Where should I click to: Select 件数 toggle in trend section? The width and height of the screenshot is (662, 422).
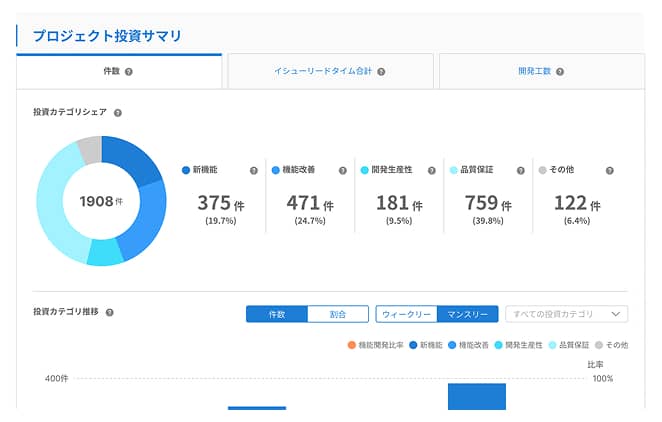(x=277, y=314)
